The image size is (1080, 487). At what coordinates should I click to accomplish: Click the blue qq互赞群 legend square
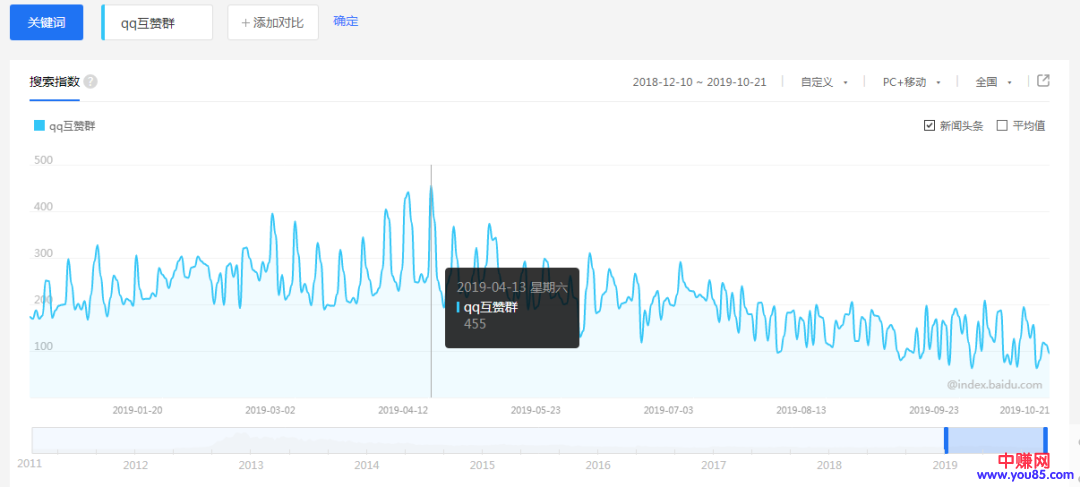point(39,126)
